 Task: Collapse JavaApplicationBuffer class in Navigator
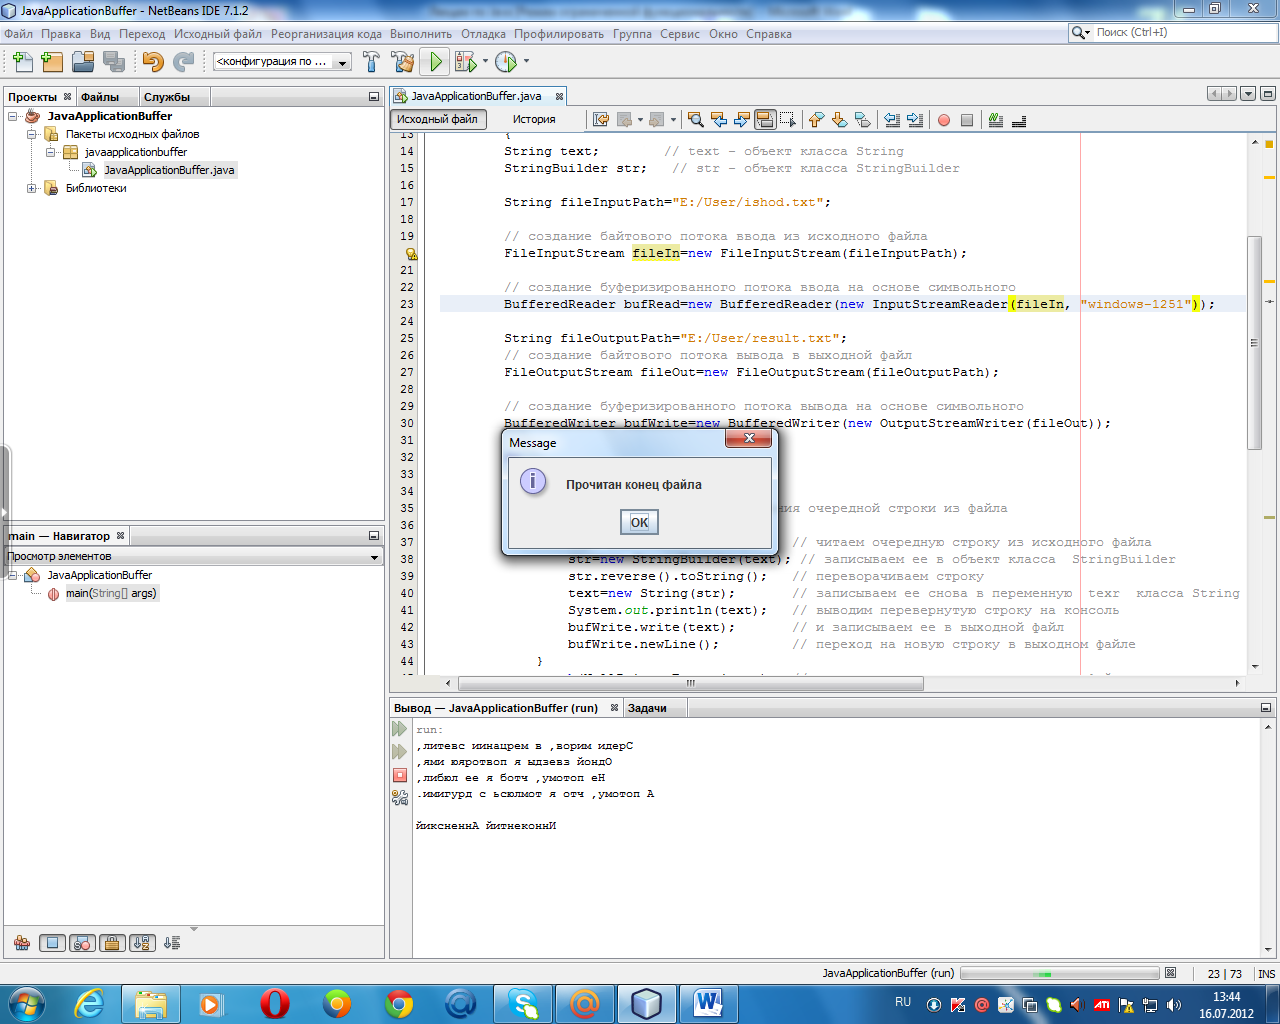pyautogui.click(x=13, y=575)
